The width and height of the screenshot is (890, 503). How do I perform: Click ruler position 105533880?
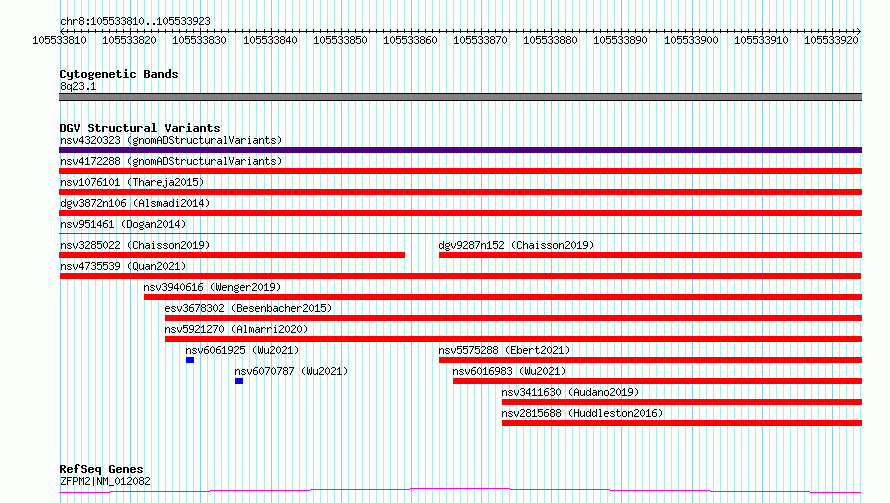pos(550,40)
